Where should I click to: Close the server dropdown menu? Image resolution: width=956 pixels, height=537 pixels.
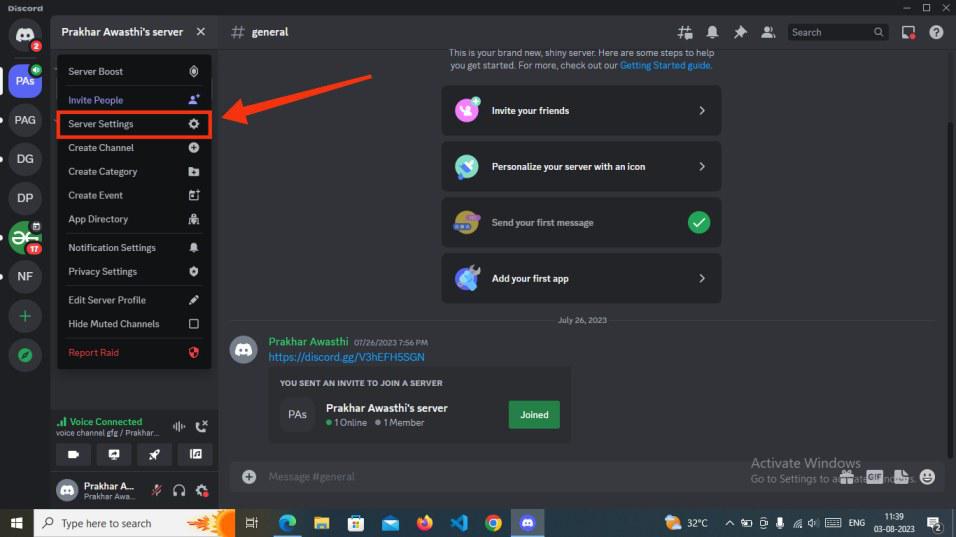click(x=201, y=32)
